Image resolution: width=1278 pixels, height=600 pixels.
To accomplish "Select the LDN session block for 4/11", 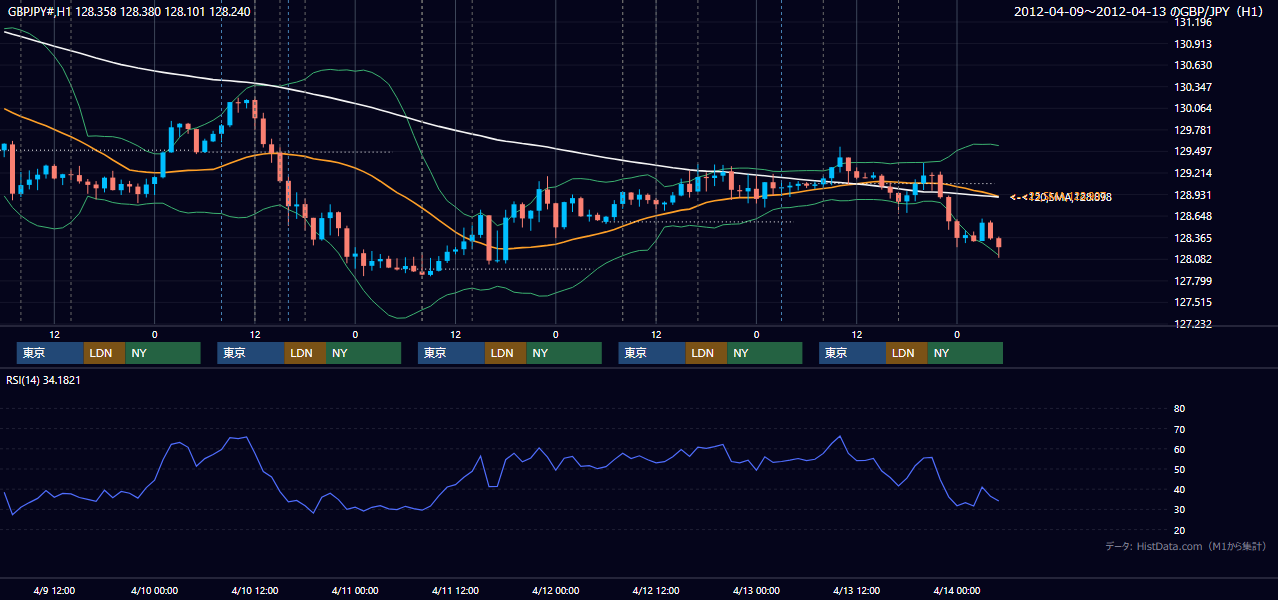I will coord(505,353).
